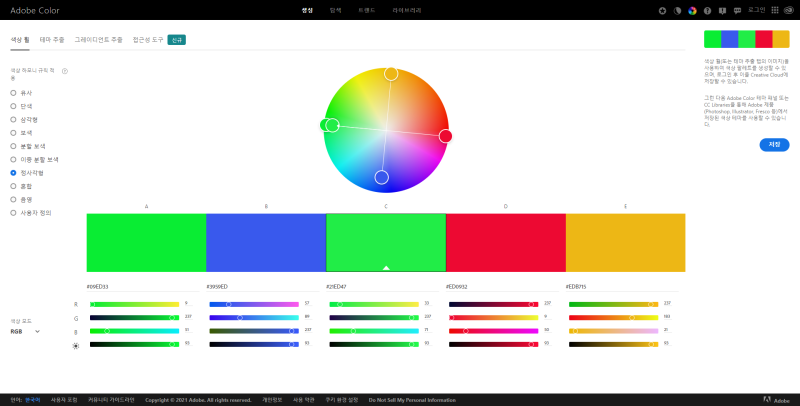Click the red handle on the color wheel
The height and width of the screenshot is (406, 800).
point(445,136)
